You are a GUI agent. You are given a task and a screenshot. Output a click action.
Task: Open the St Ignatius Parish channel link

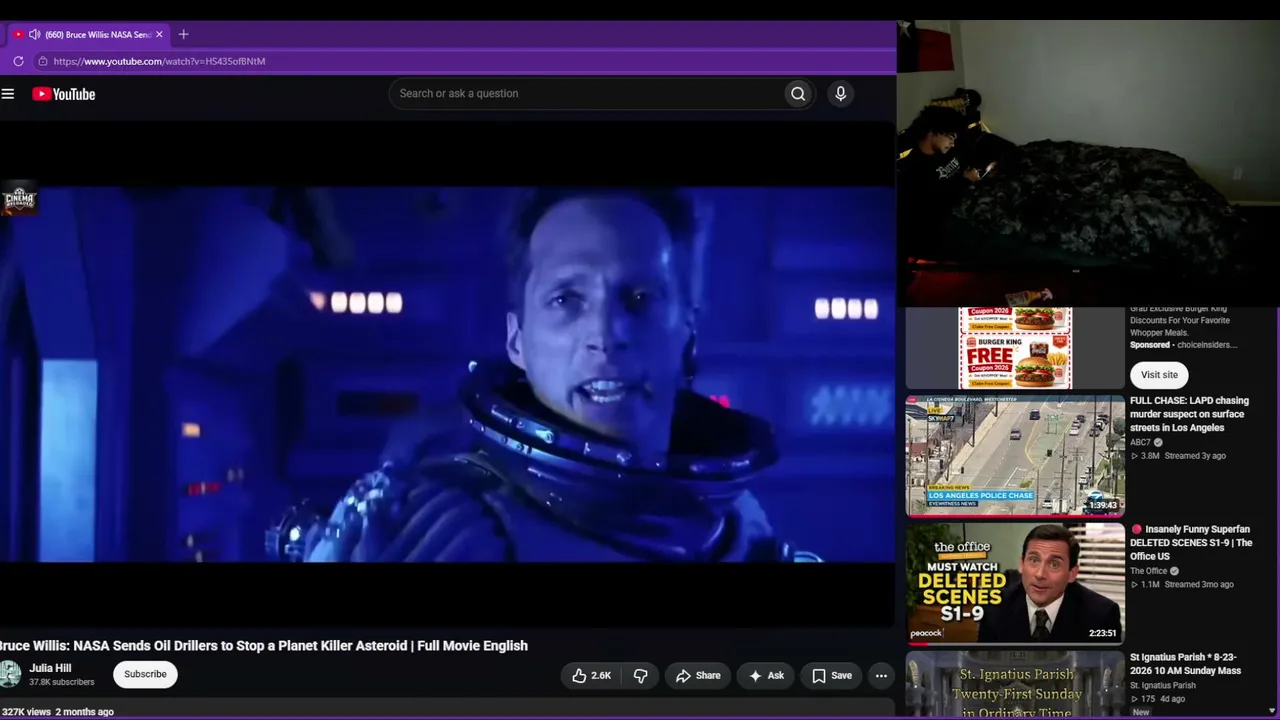tap(1163, 685)
